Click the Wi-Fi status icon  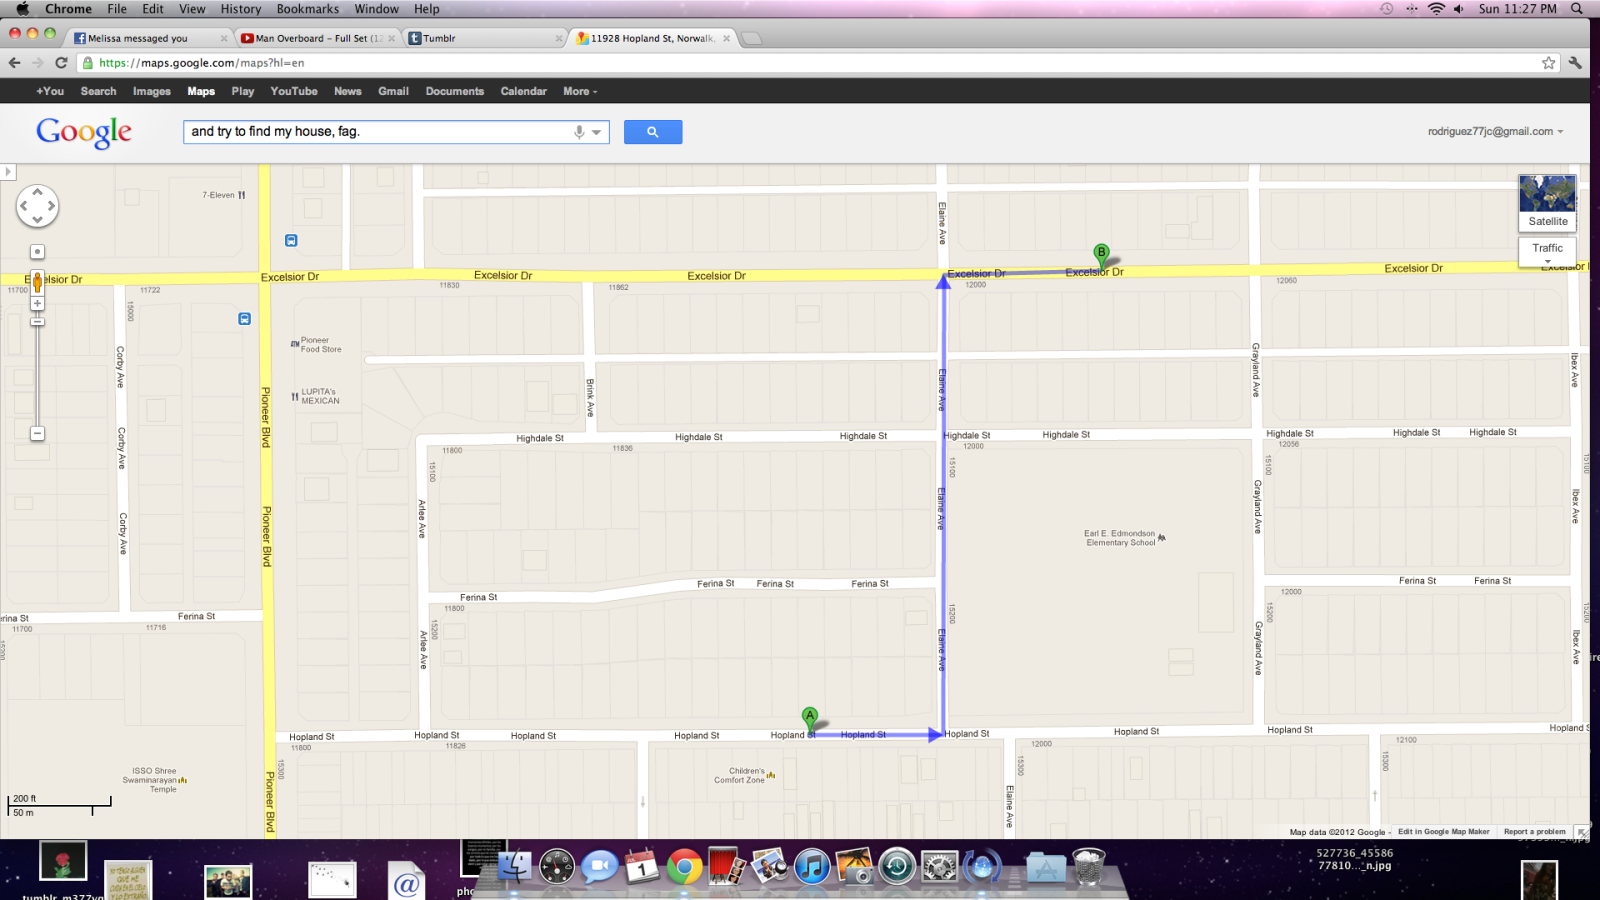pyautogui.click(x=1436, y=9)
